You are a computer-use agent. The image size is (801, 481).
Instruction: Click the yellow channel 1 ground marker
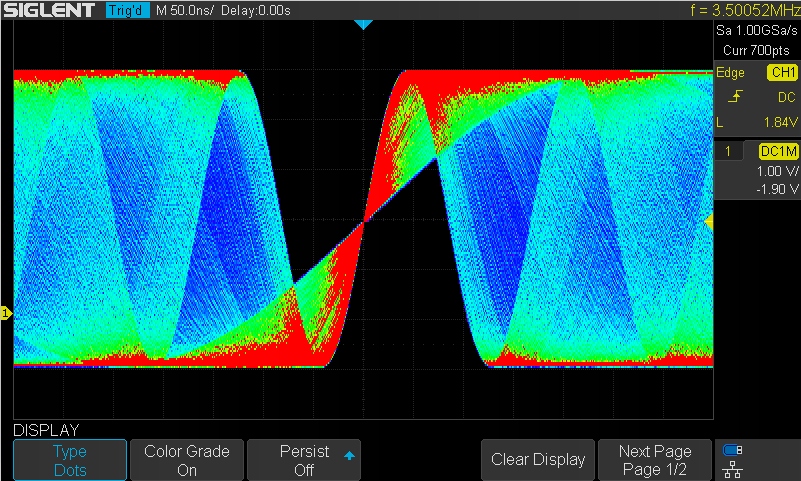tap(5, 314)
